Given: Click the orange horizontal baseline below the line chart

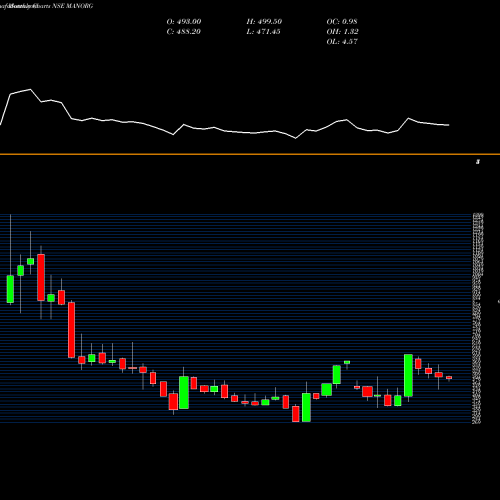Looking at the screenshot, I should click(x=250, y=154).
